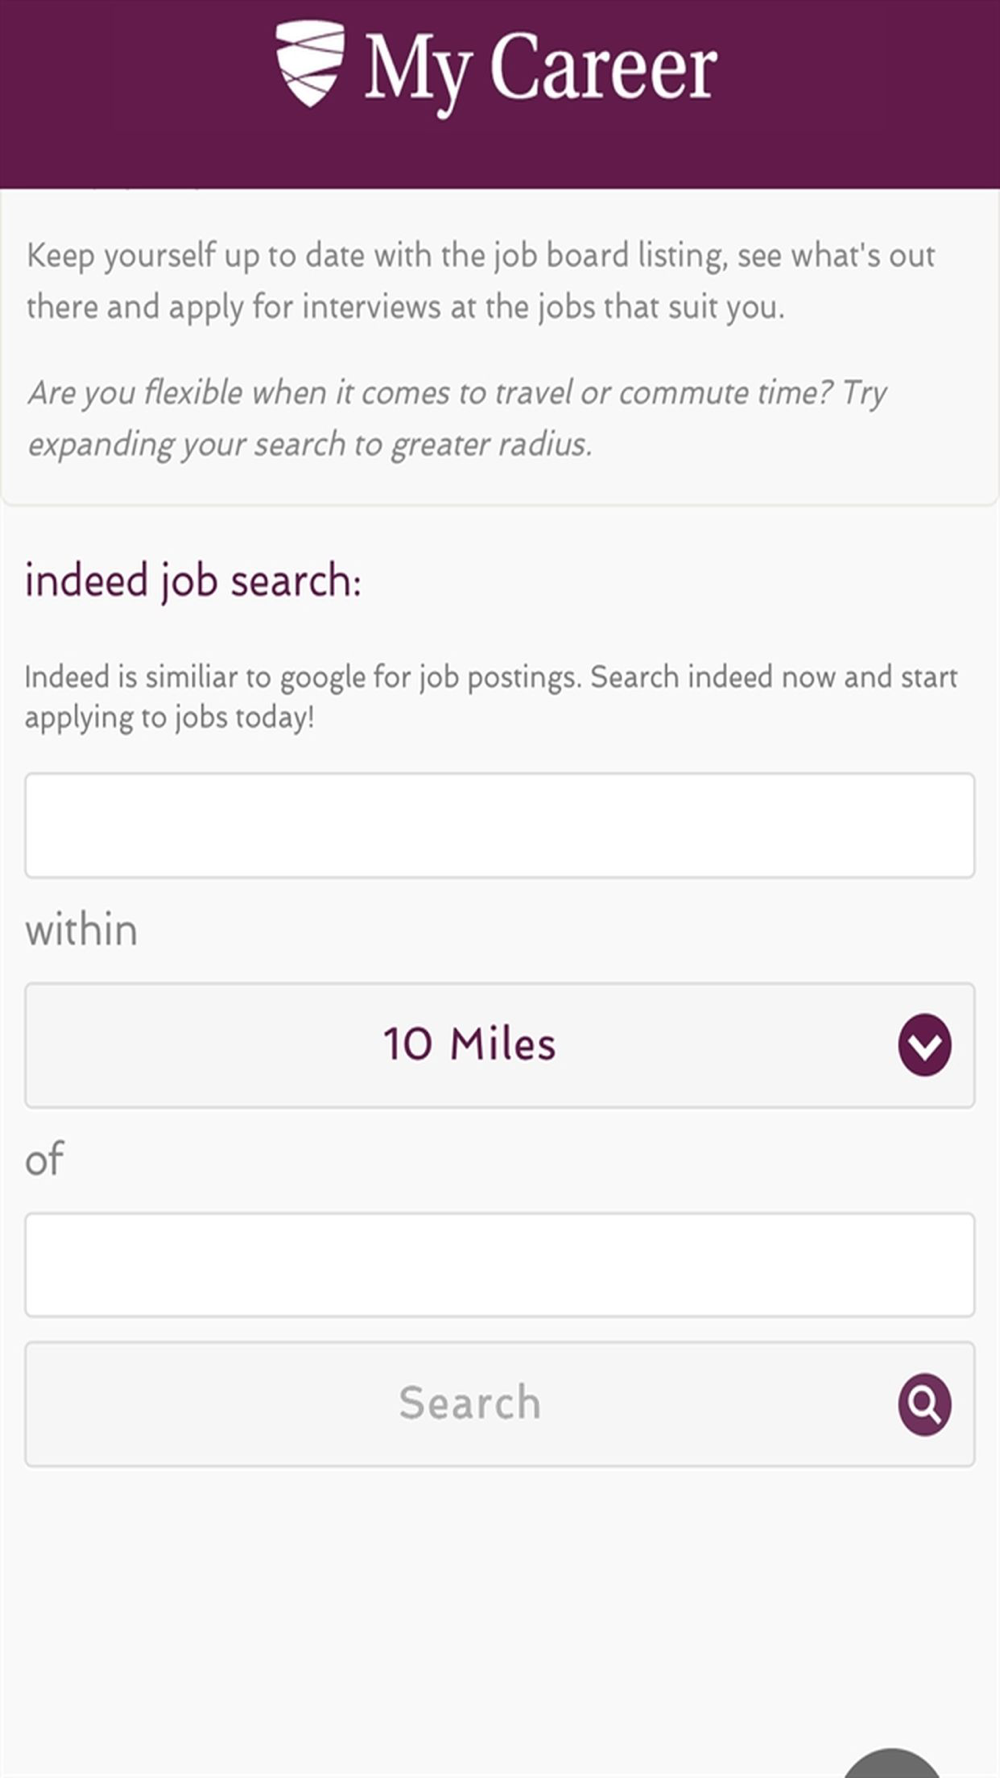This screenshot has height=1778, width=1000.
Task: Click the "Indeed is similiar to google" description
Action: pyautogui.click(x=490, y=677)
